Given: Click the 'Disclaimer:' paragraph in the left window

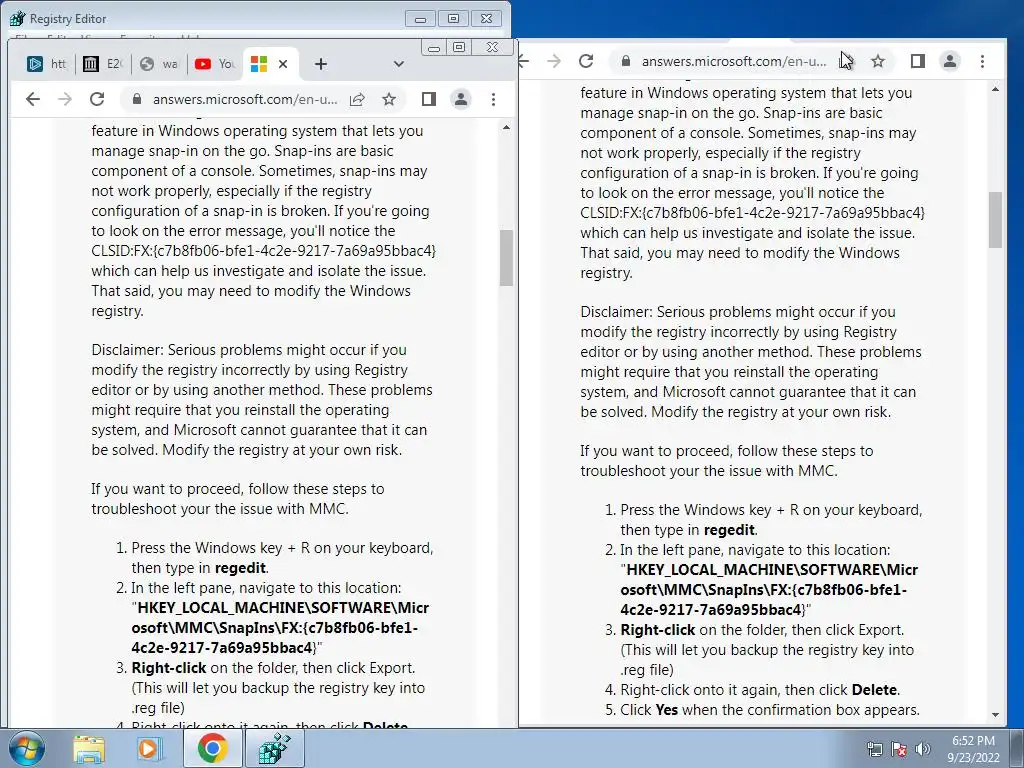Looking at the screenshot, I should [262, 400].
